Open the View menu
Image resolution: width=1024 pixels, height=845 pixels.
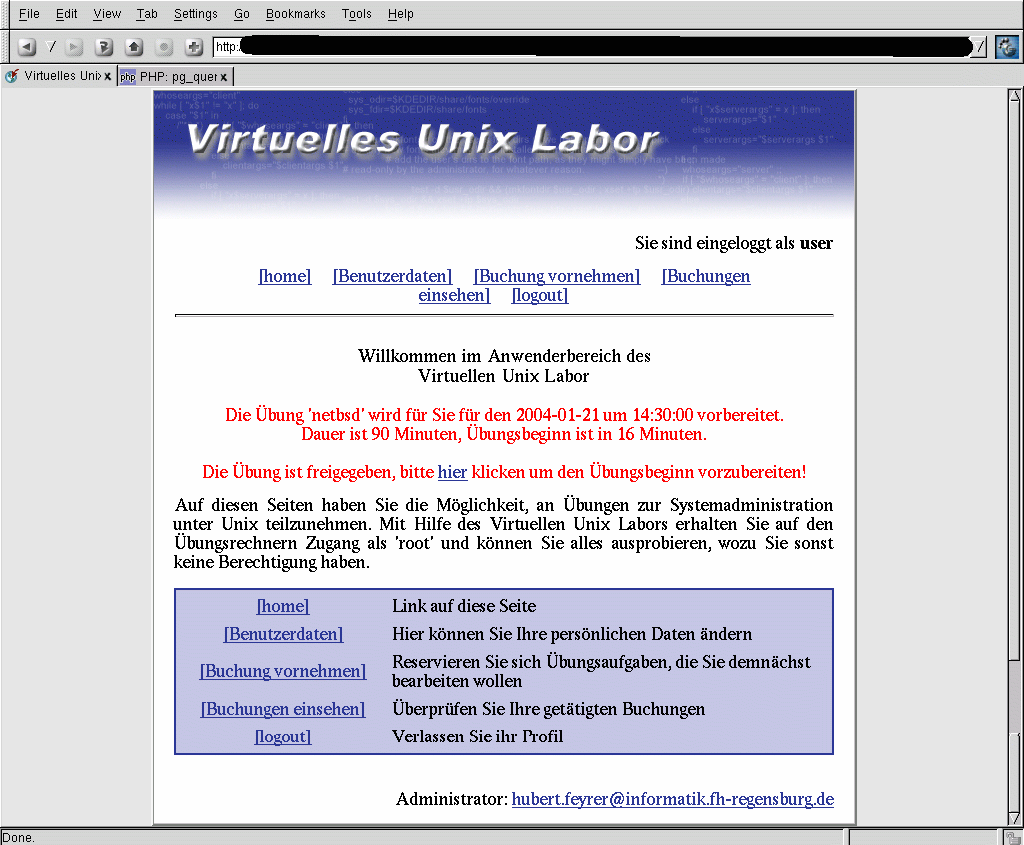click(x=107, y=14)
